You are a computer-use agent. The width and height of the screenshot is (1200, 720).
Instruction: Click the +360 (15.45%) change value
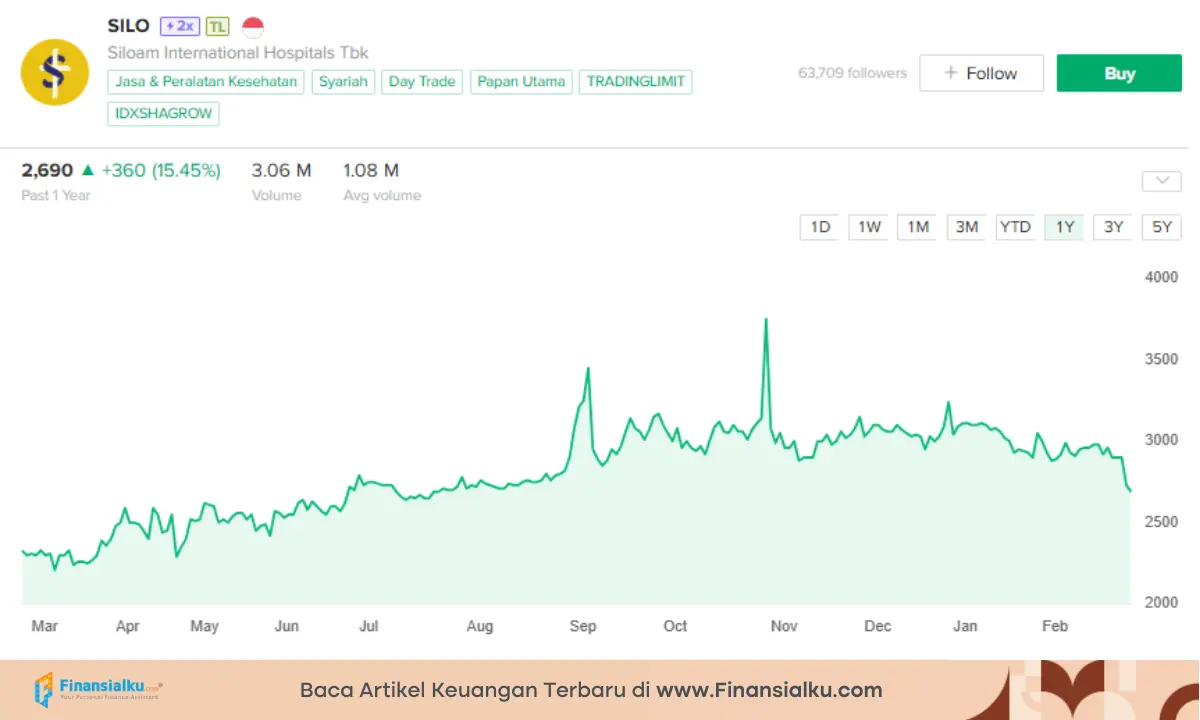pos(161,171)
